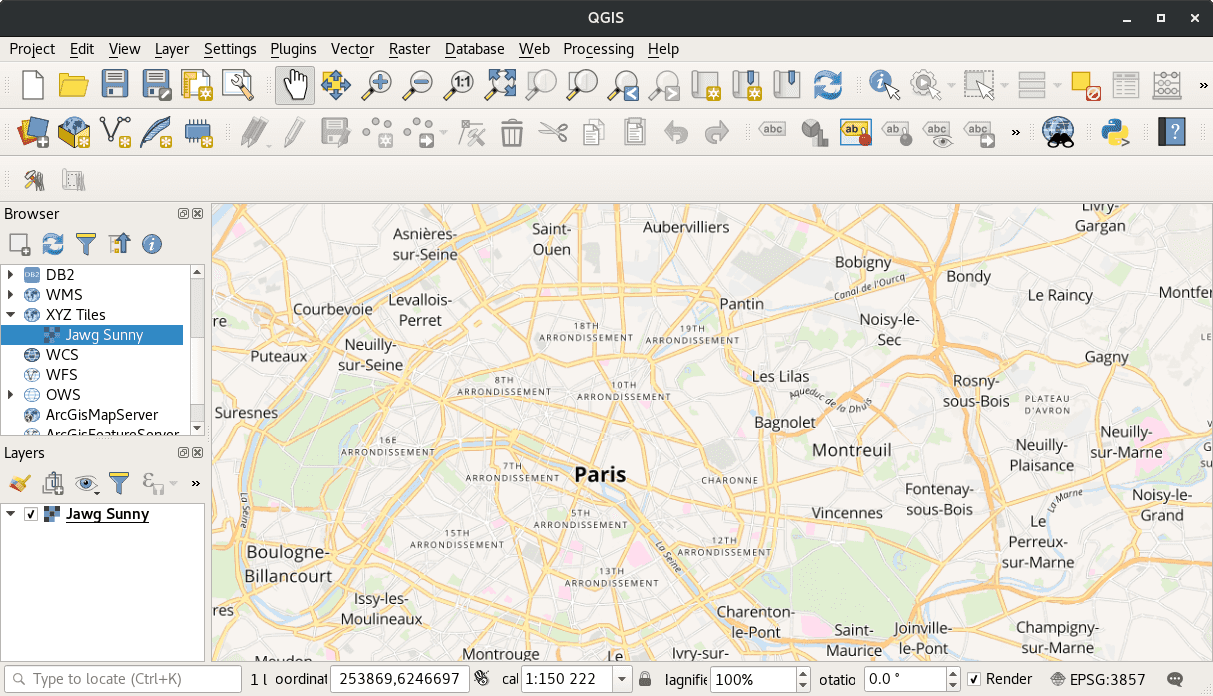Open the Layer menu
Image resolution: width=1213 pixels, height=696 pixels.
(x=171, y=48)
